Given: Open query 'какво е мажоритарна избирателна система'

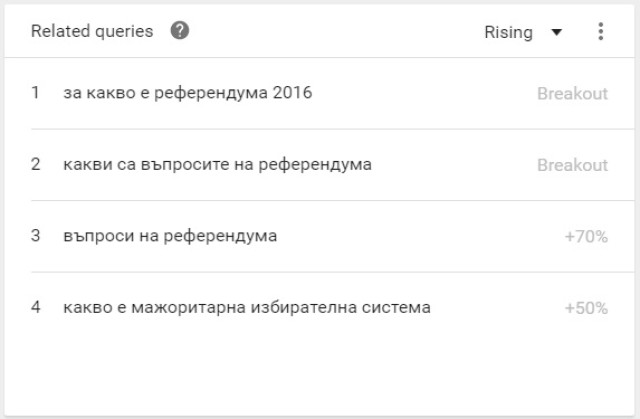Looking at the screenshot, I should 247,307.
